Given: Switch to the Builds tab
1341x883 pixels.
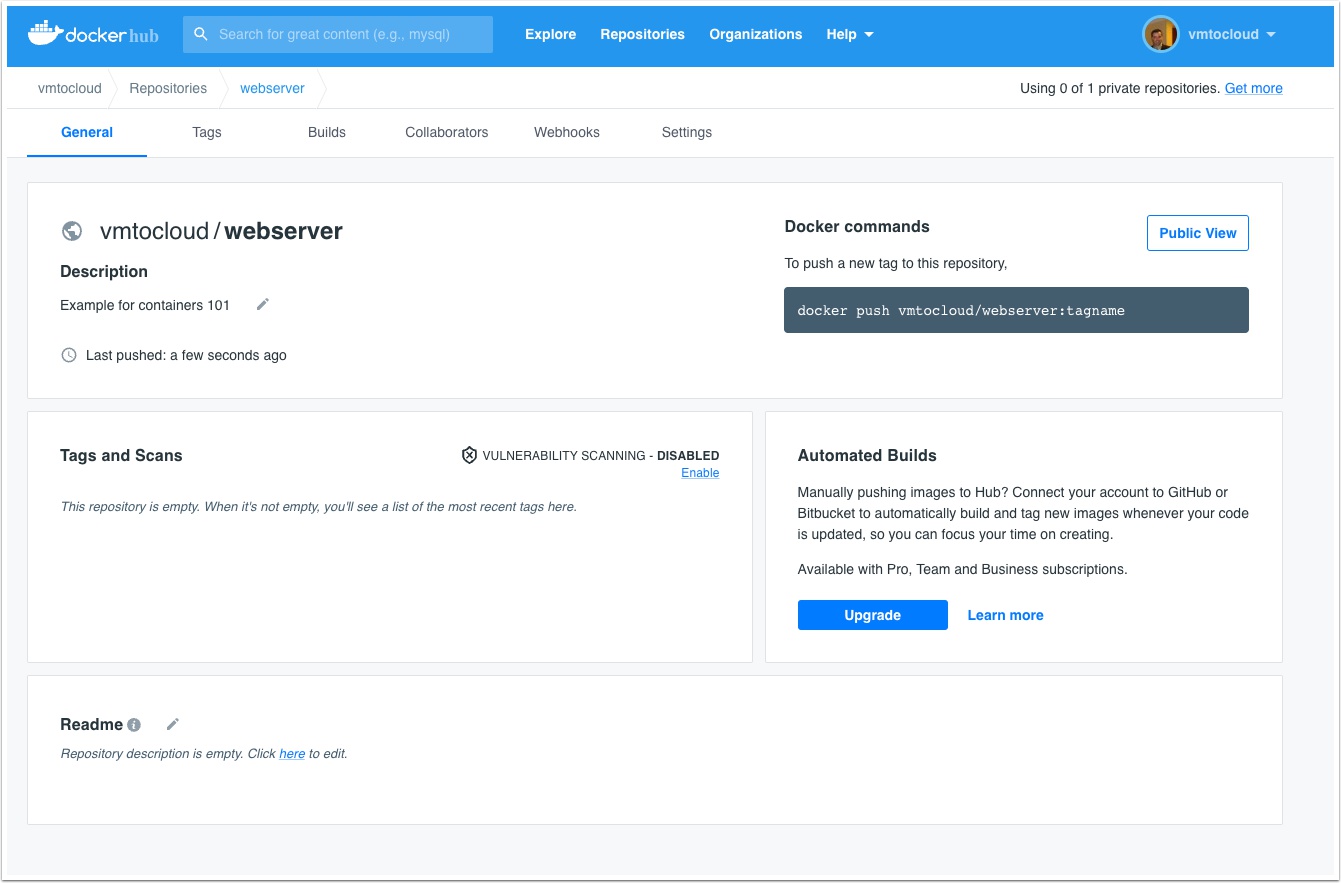Looking at the screenshot, I should [327, 132].
